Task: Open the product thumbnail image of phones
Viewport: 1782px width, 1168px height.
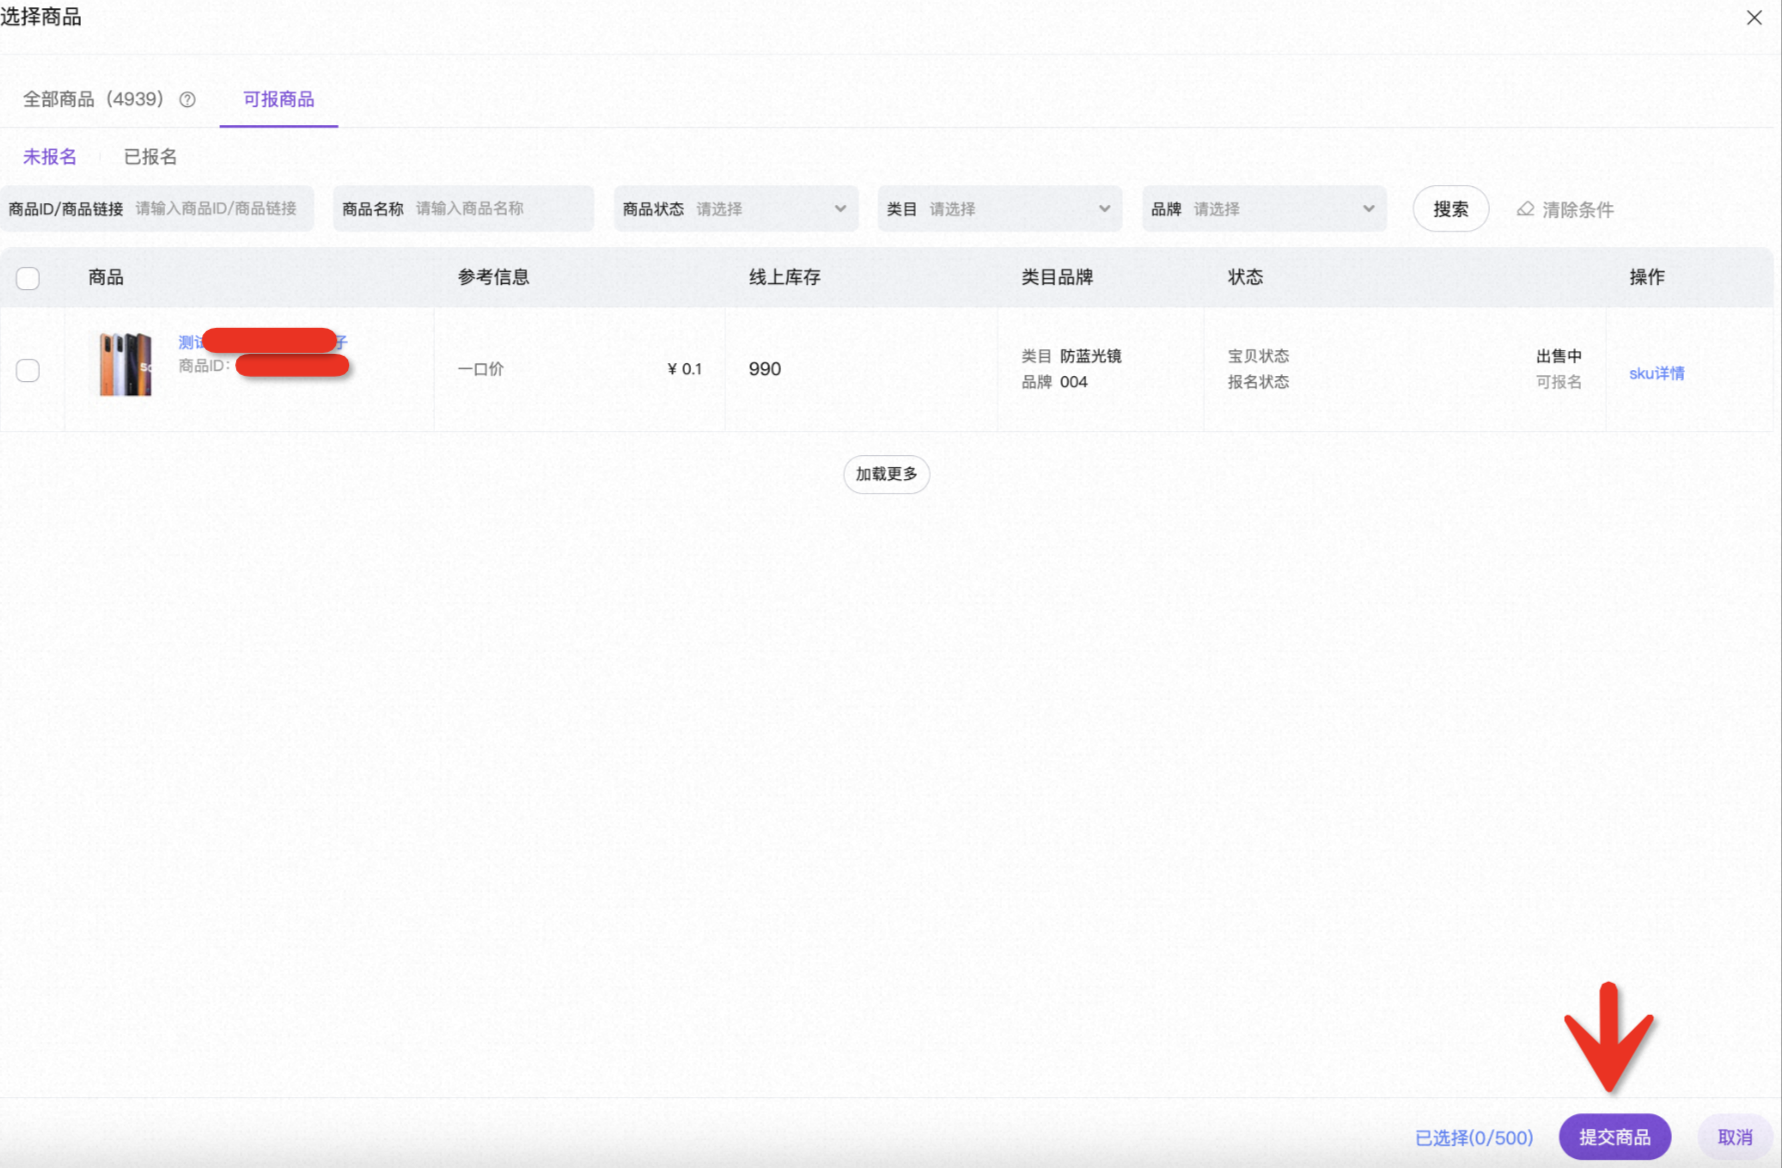Action: [126, 364]
